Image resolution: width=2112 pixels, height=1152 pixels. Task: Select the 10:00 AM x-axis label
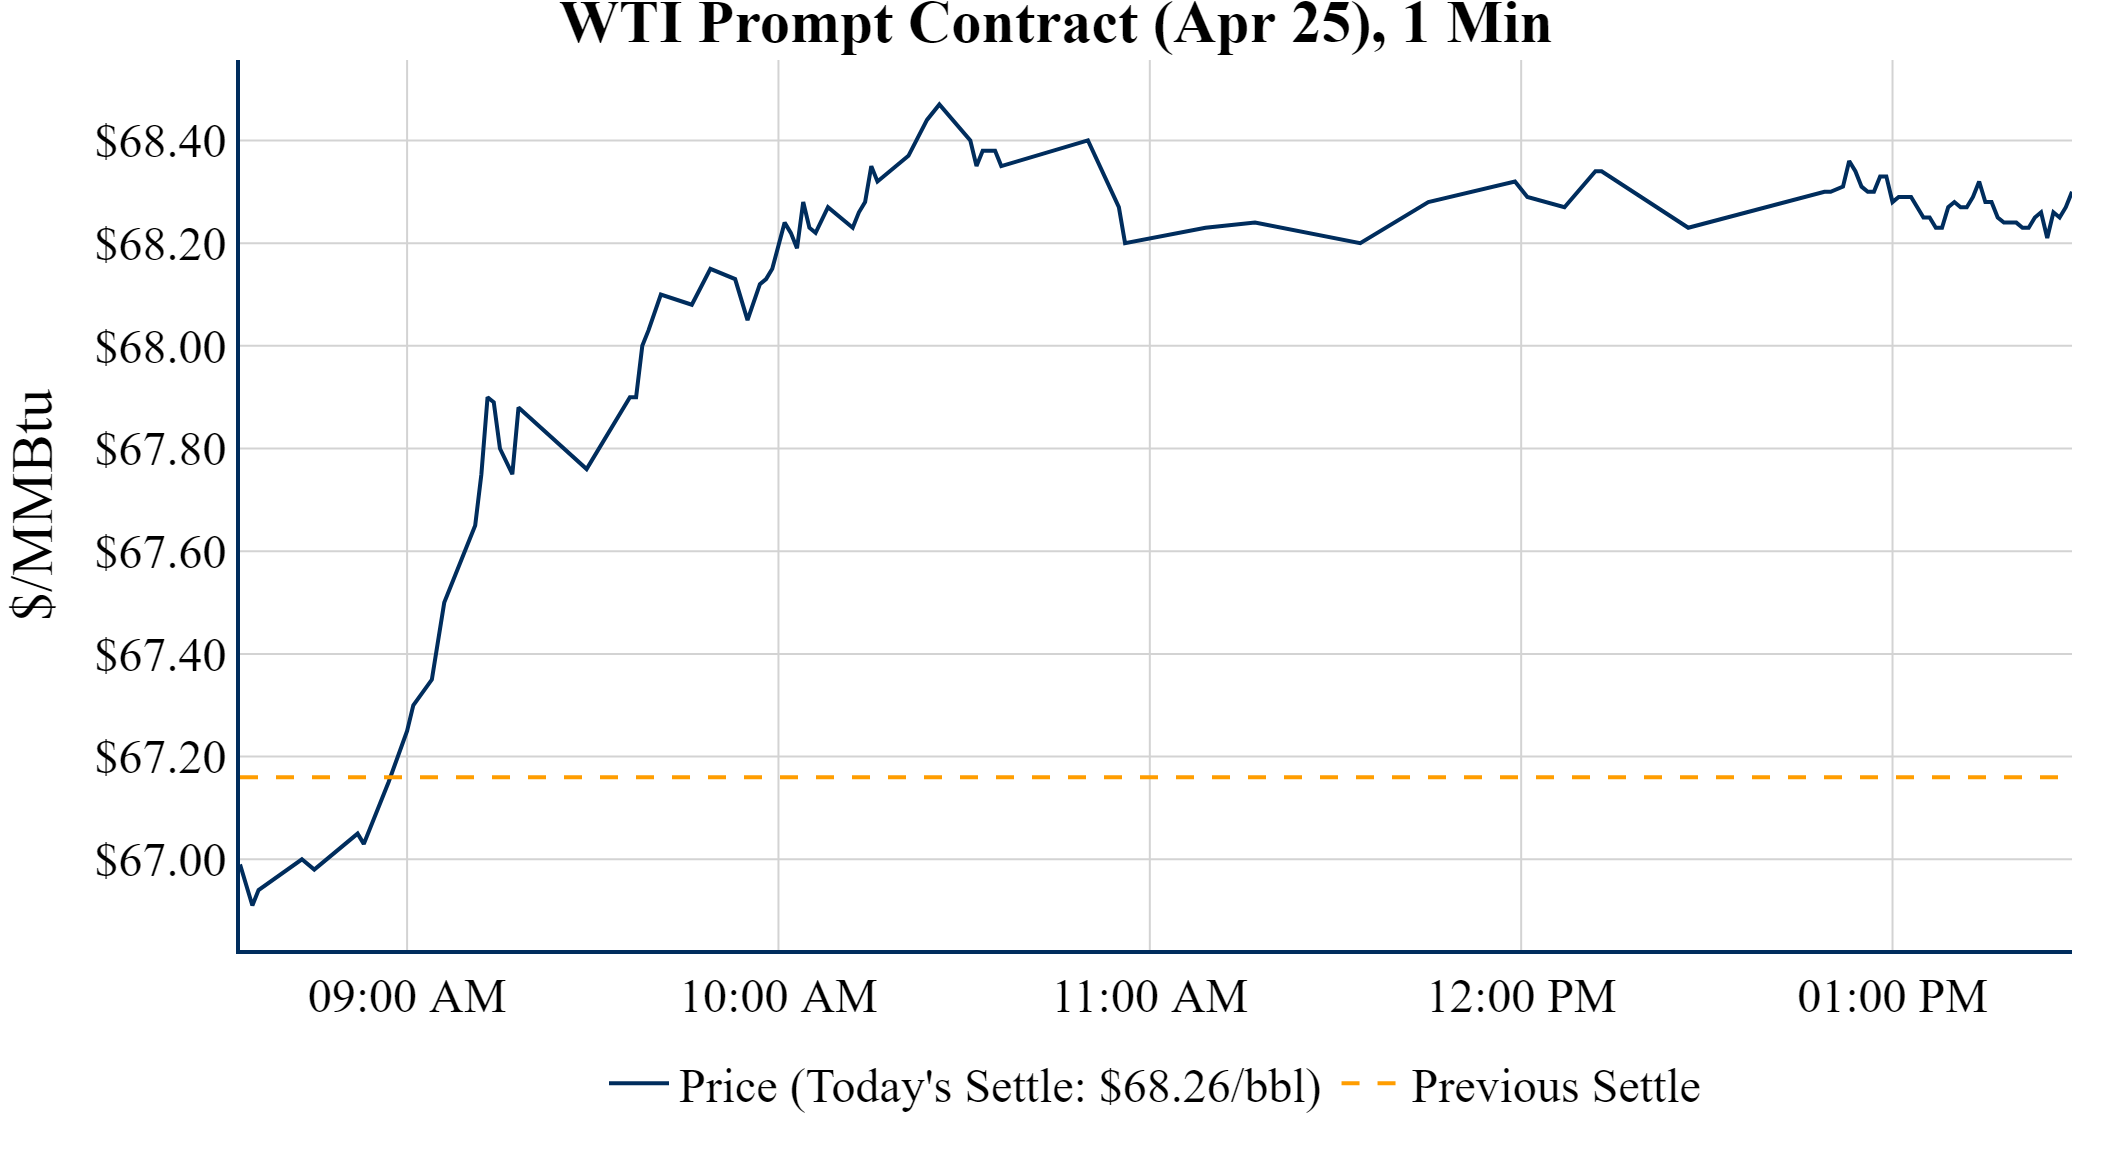pos(778,997)
